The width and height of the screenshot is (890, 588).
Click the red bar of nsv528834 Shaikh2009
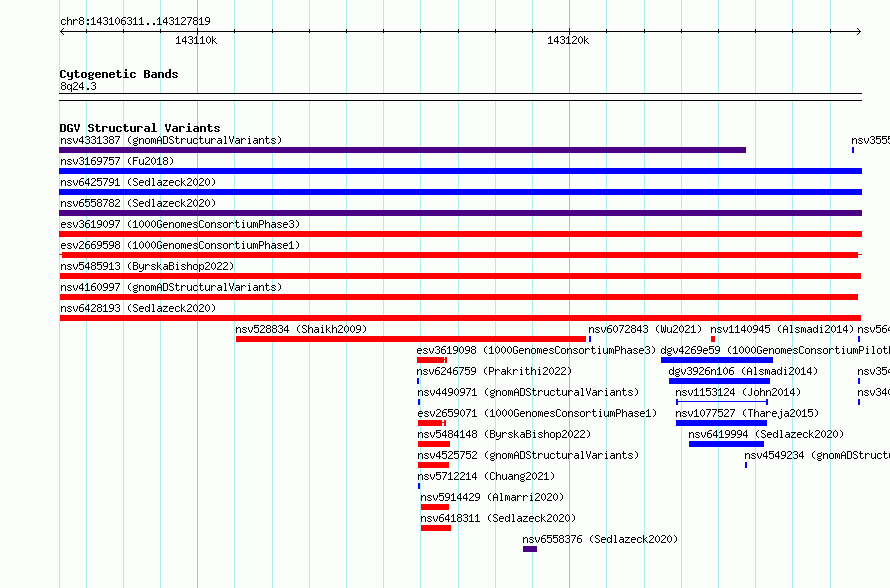[411, 339]
